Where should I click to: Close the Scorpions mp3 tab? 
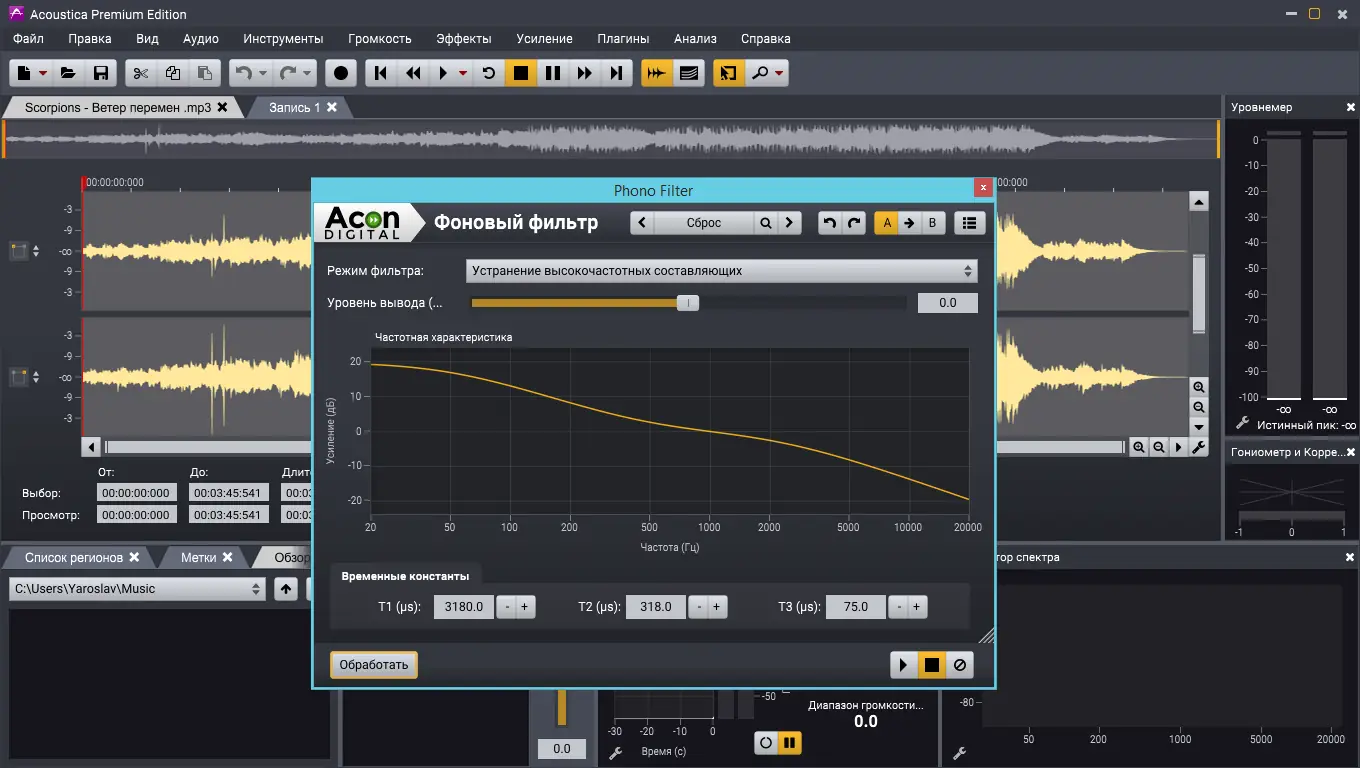point(222,107)
